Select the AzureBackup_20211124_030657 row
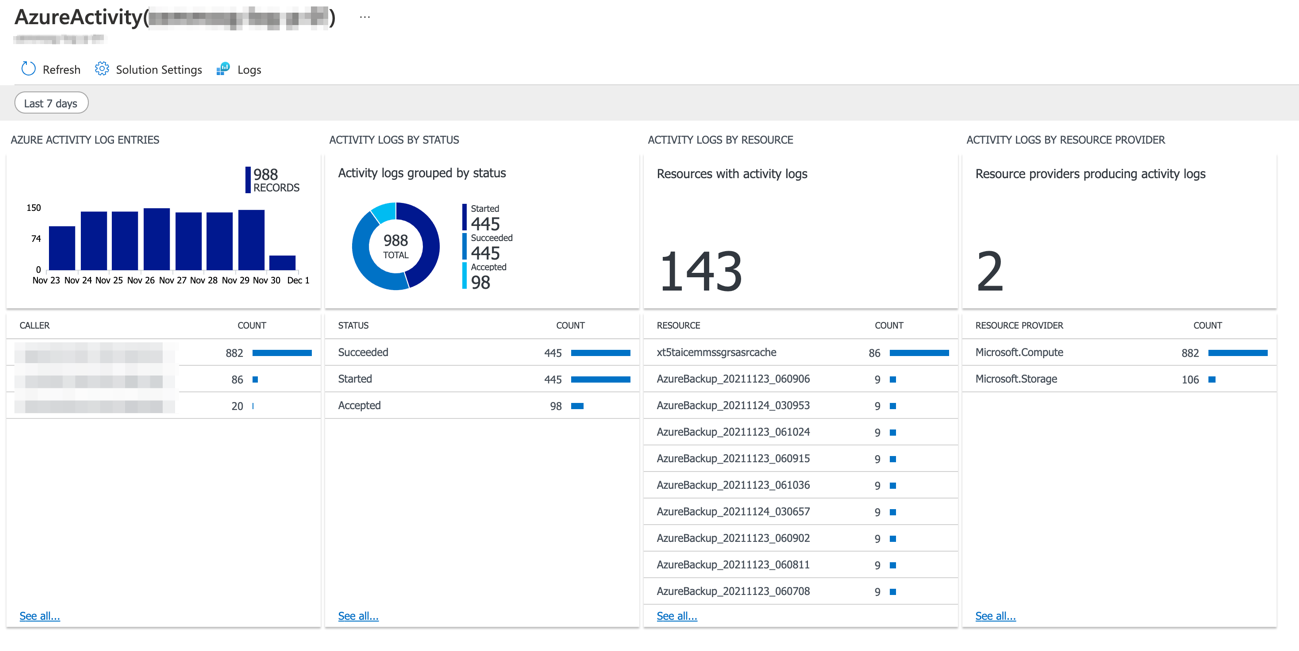 point(801,512)
